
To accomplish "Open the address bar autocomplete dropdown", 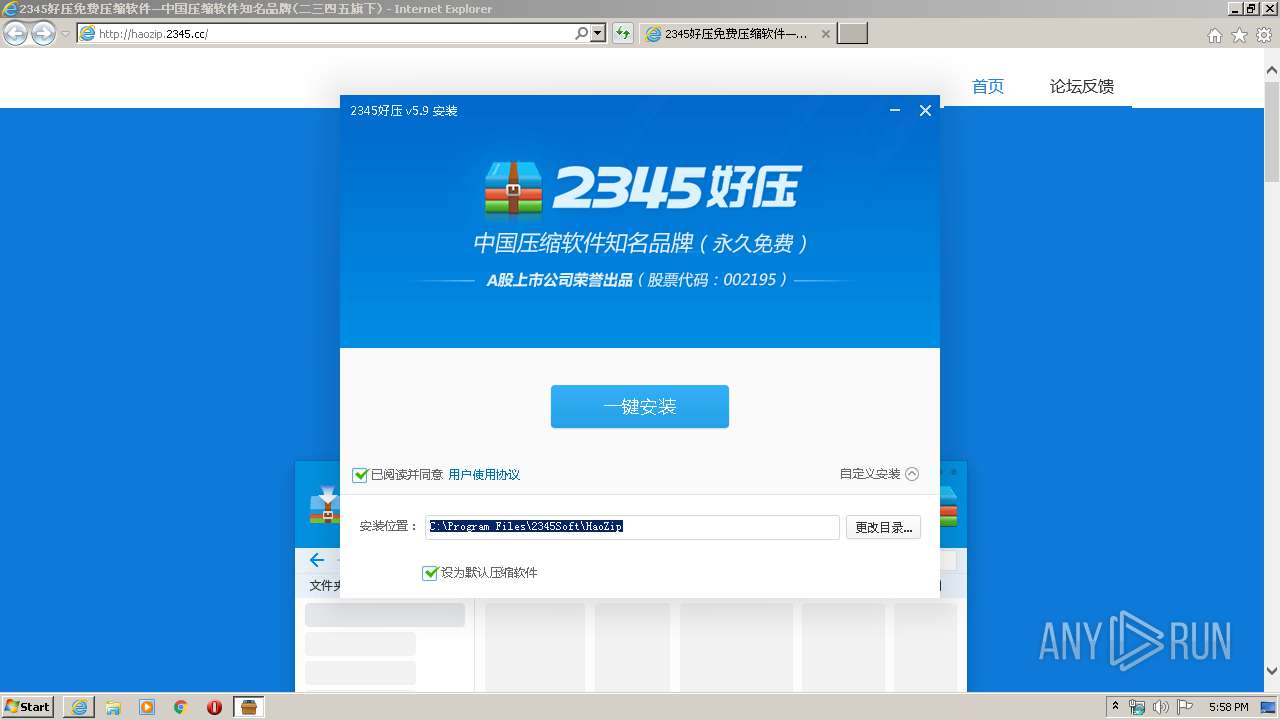I will (x=598, y=33).
